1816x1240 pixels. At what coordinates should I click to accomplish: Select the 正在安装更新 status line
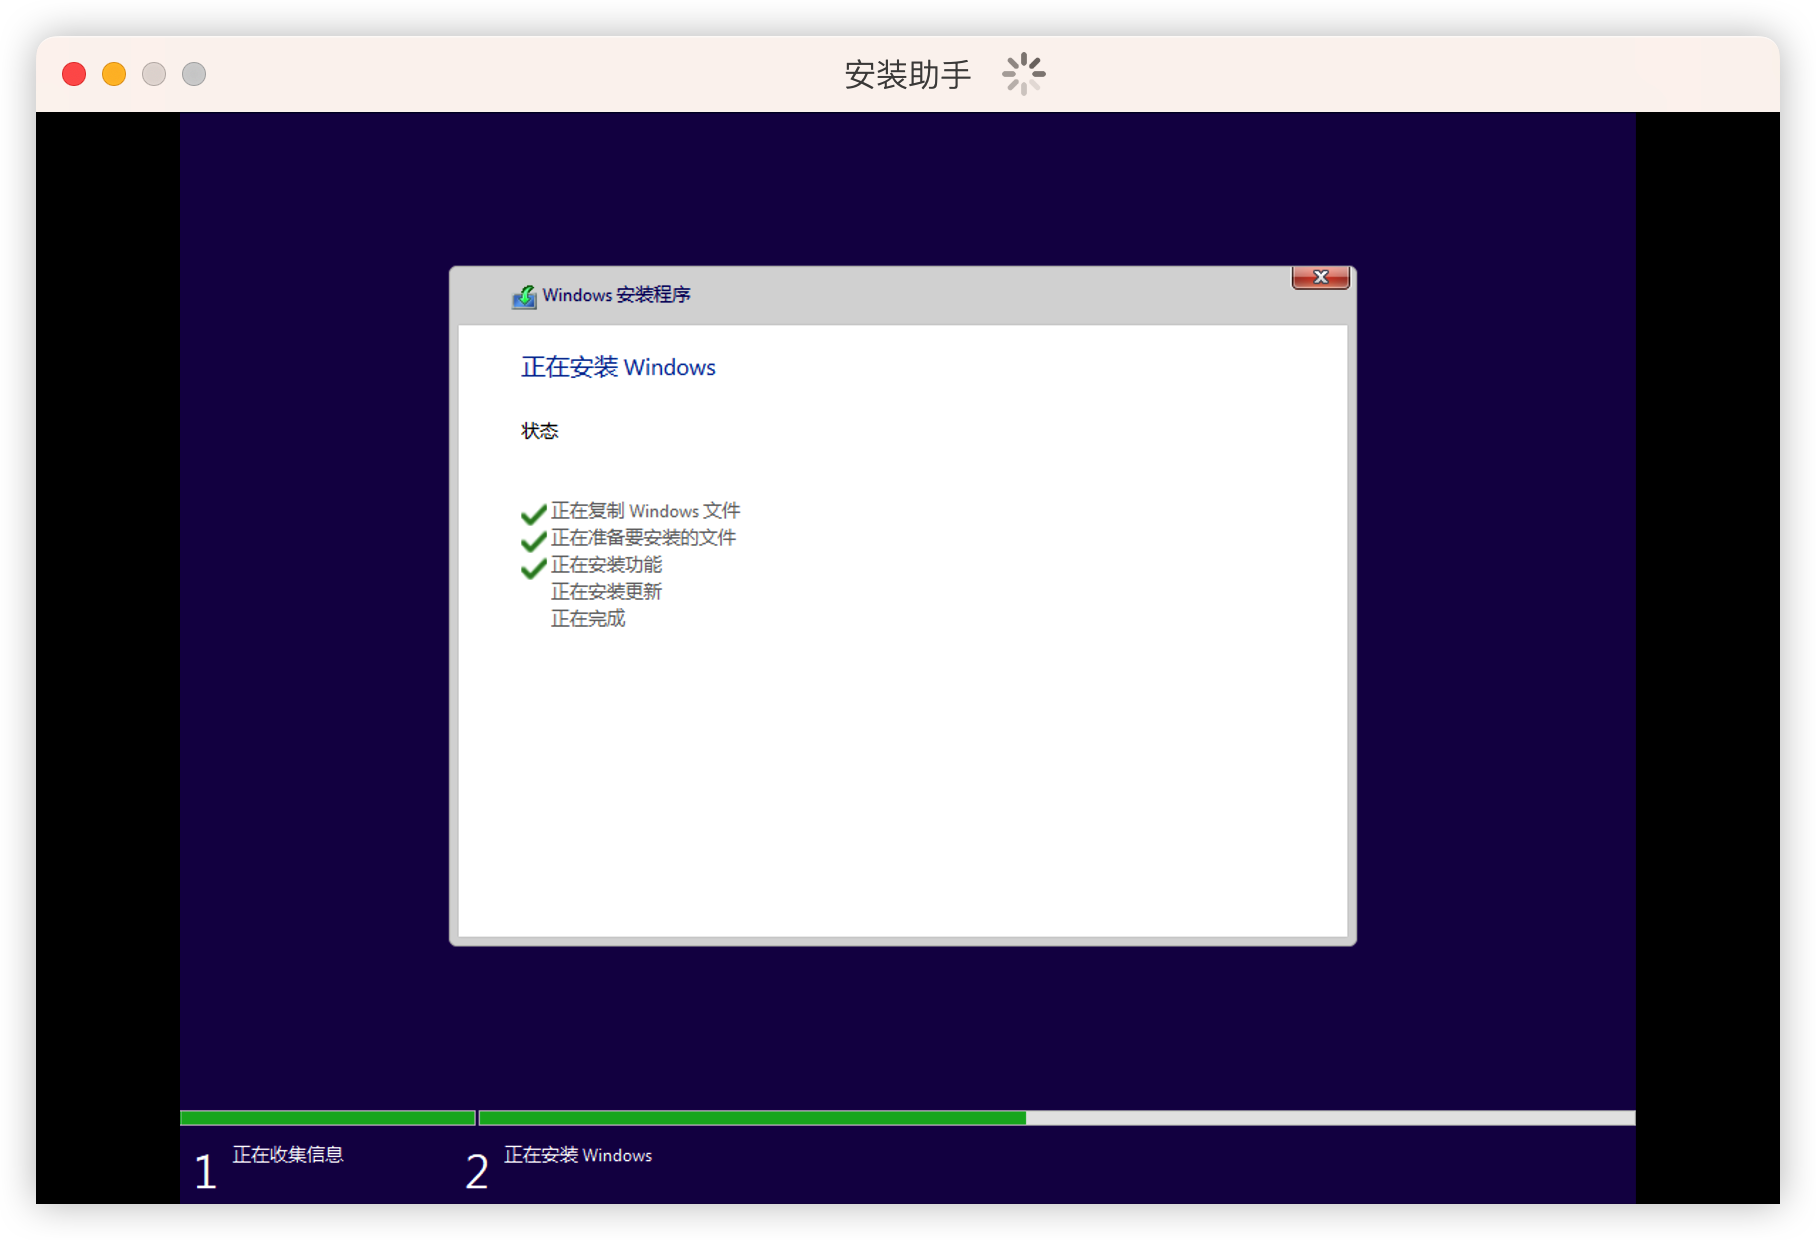[606, 592]
